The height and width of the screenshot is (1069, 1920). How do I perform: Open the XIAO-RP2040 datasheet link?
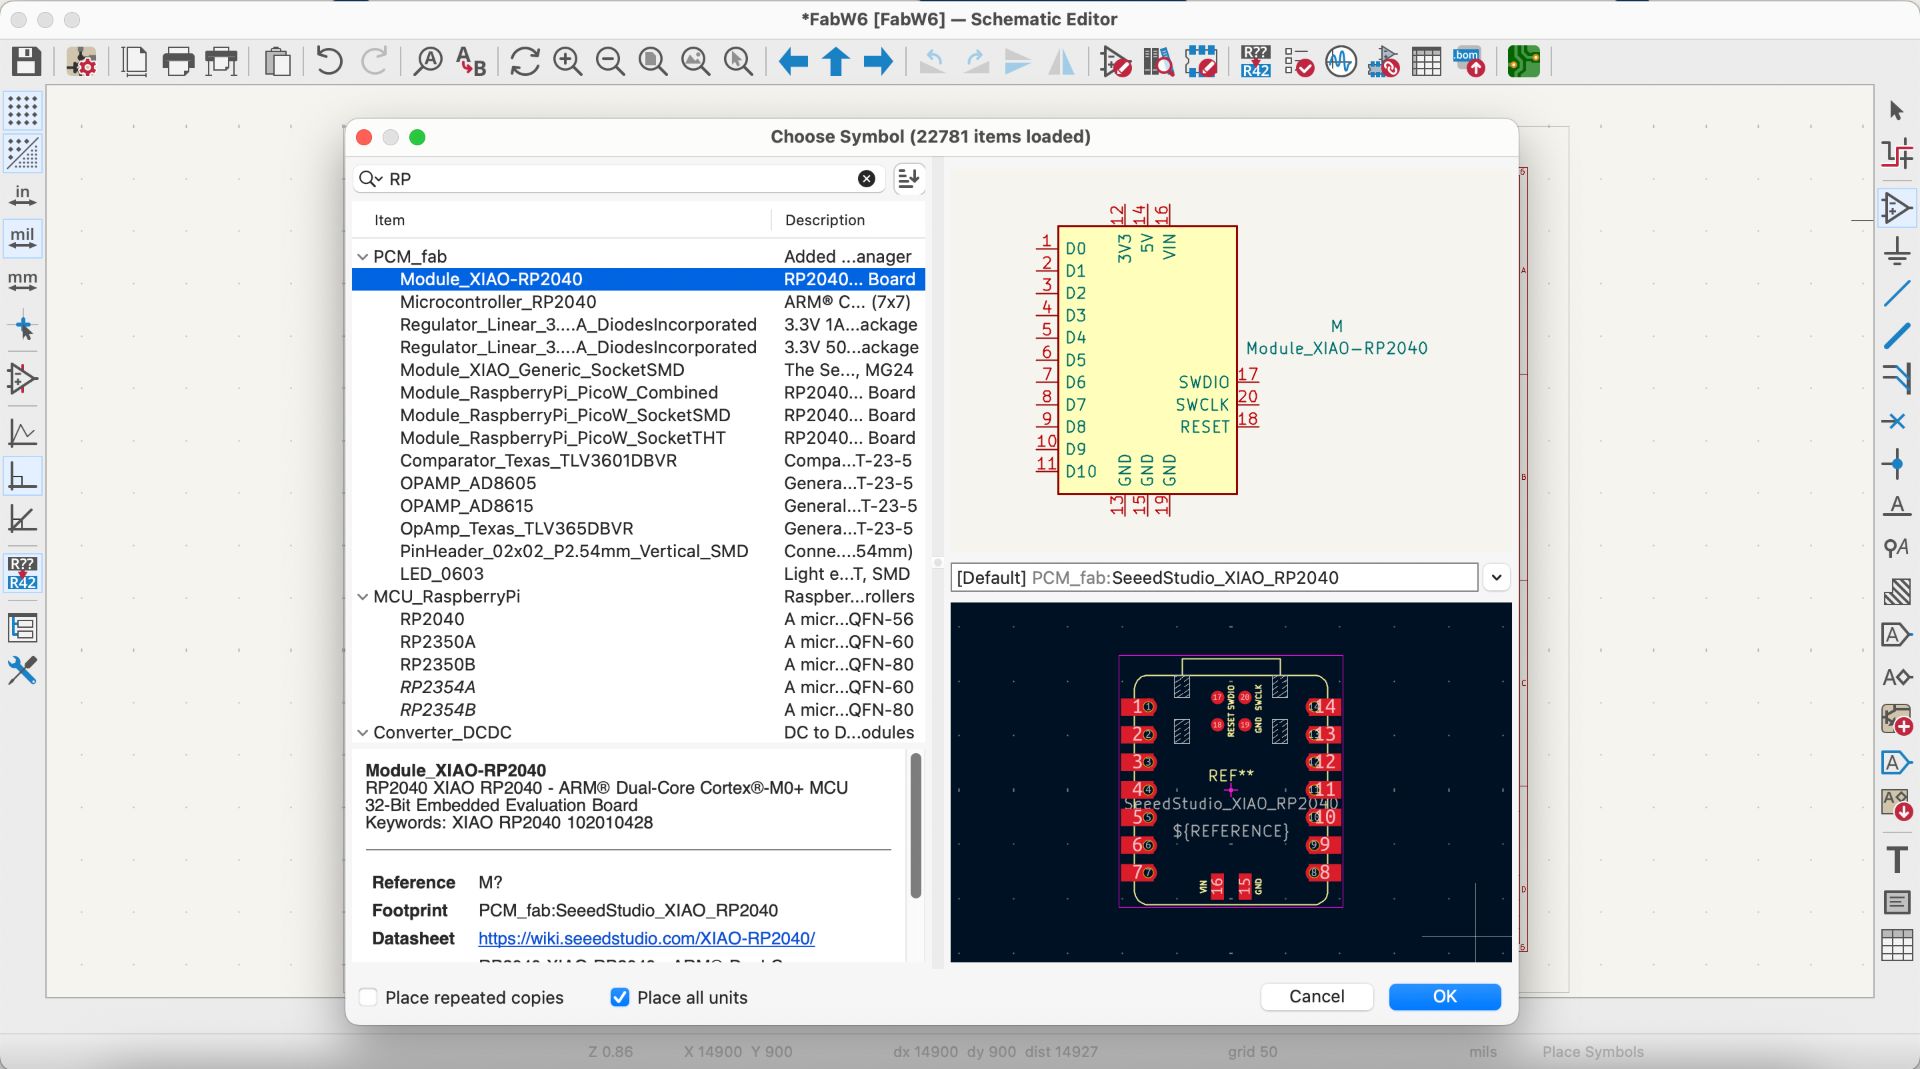[646, 938]
